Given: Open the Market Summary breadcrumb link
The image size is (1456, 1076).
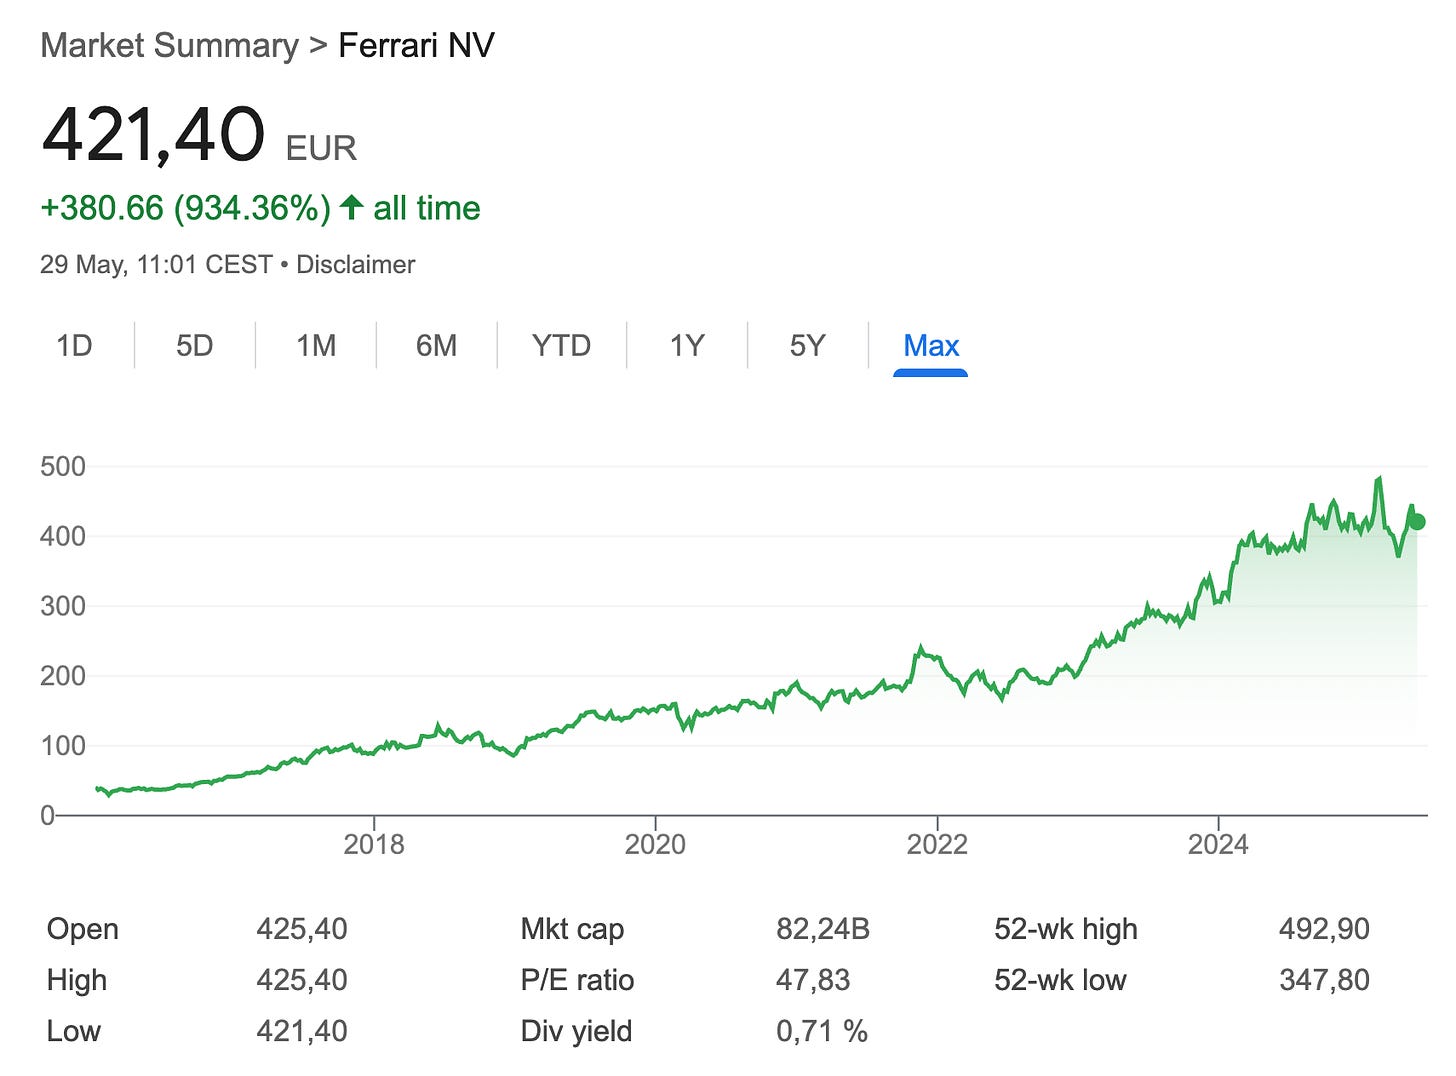Looking at the screenshot, I should [169, 46].
